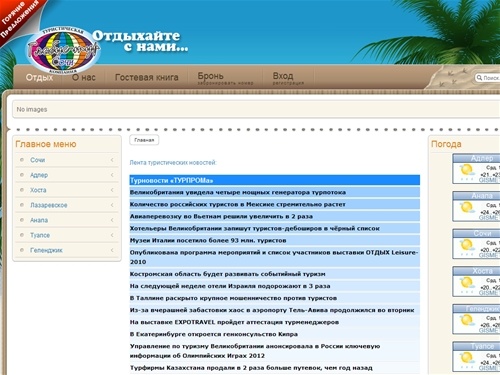The width and height of the screenshot is (500, 375).
Task: Open Сочи in the main menu
Action: pyautogui.click(x=37, y=160)
